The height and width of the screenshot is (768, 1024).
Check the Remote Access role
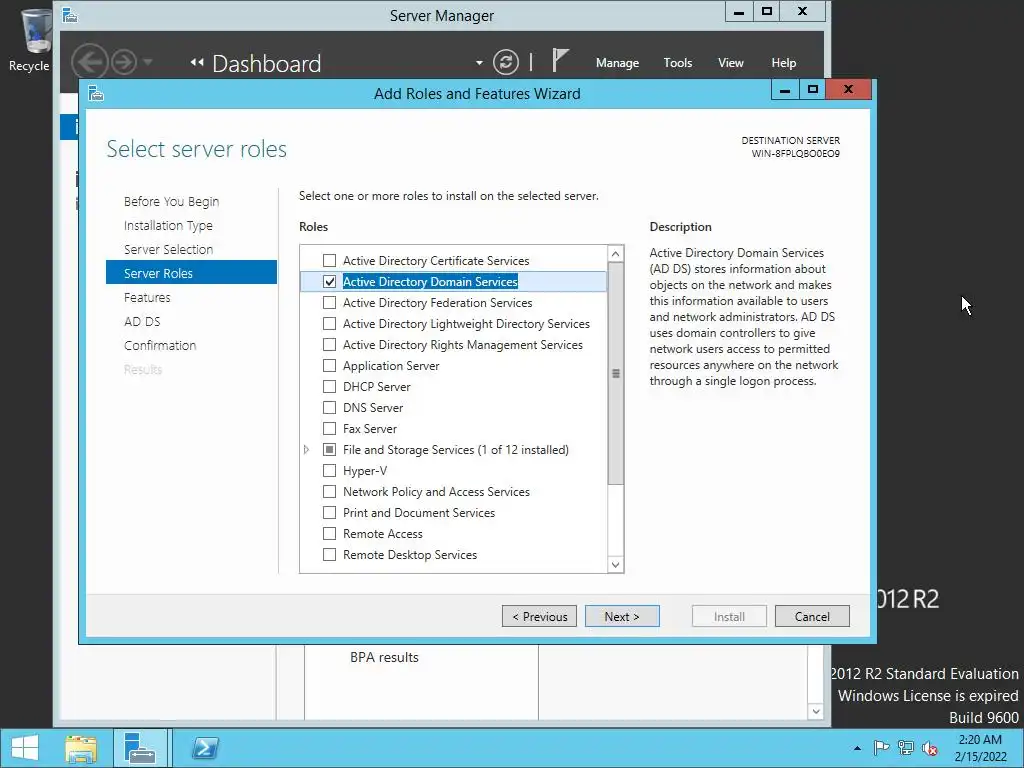pos(330,534)
